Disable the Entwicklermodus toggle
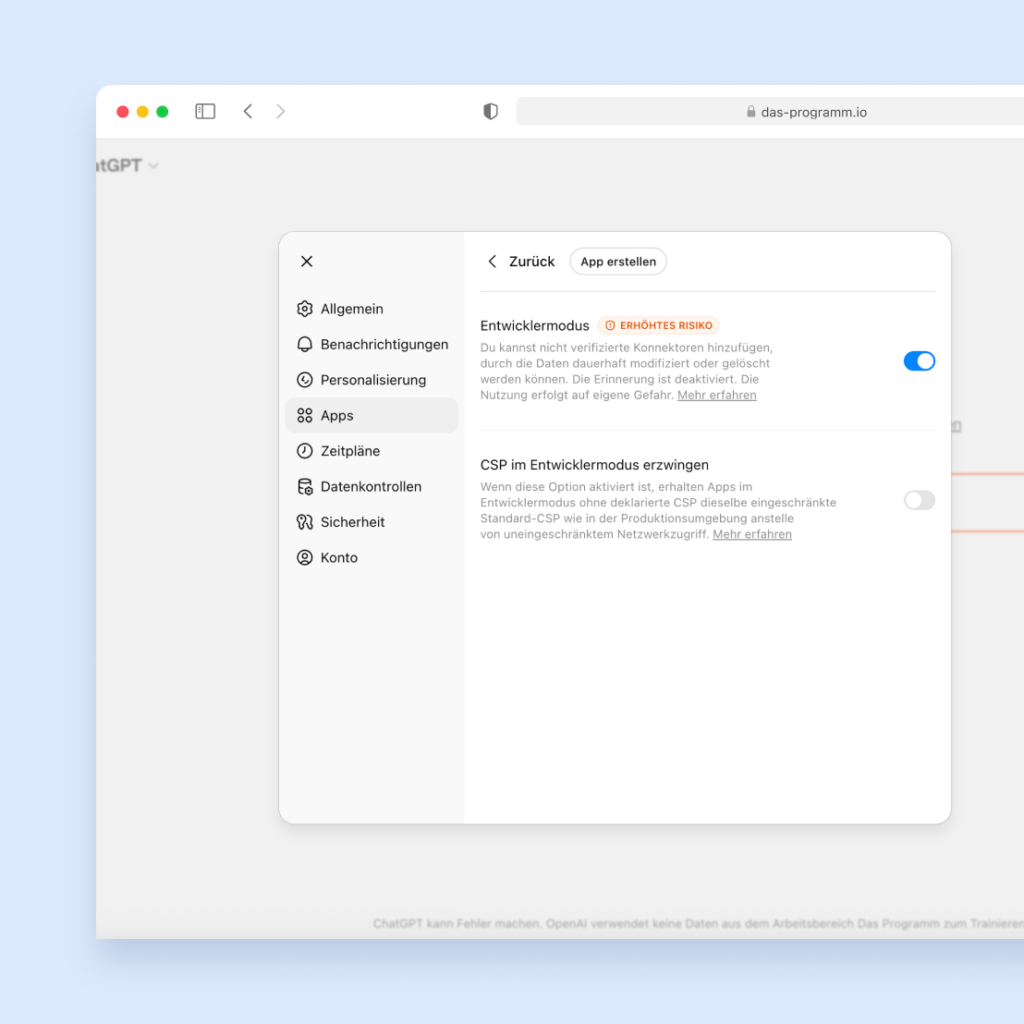Viewport: 1024px width, 1024px height. coord(919,361)
